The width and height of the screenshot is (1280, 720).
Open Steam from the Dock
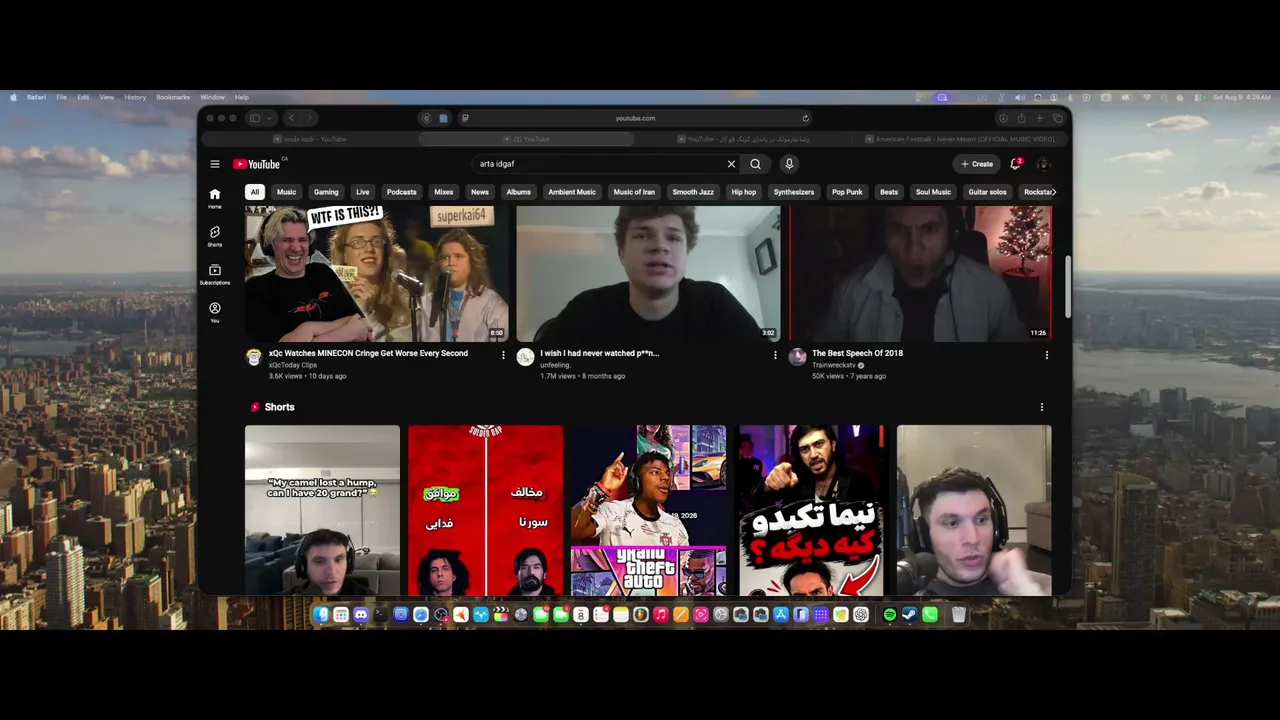(909, 615)
